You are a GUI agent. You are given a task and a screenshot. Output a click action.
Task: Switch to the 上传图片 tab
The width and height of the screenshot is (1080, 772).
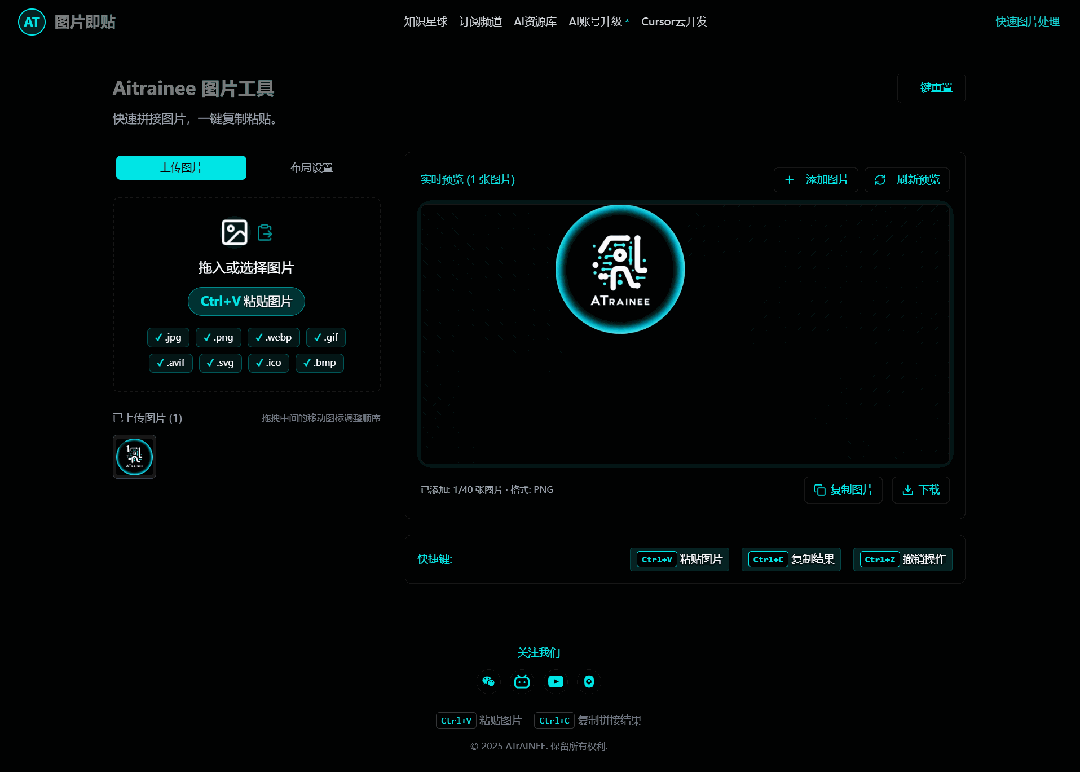(x=181, y=168)
